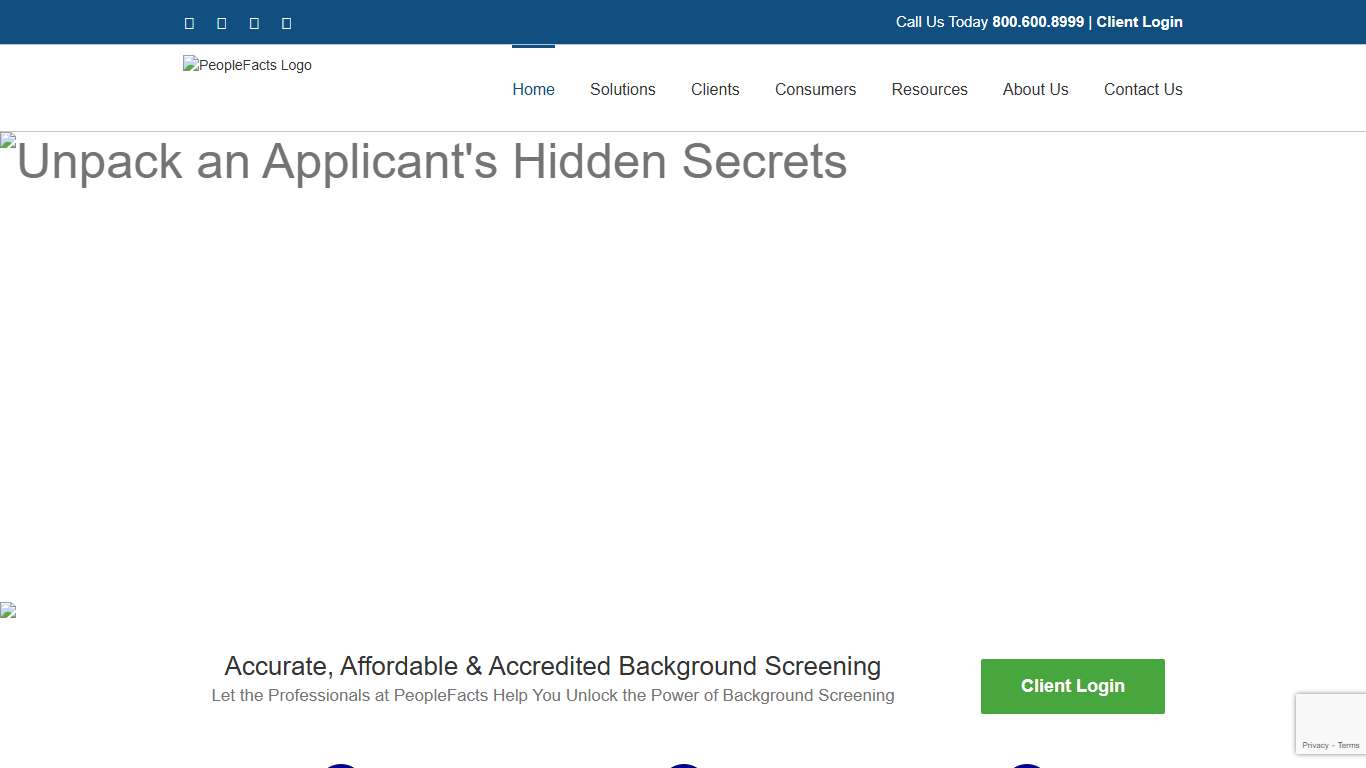Open the About Us menu item
The height and width of the screenshot is (768, 1366).
1035,89
